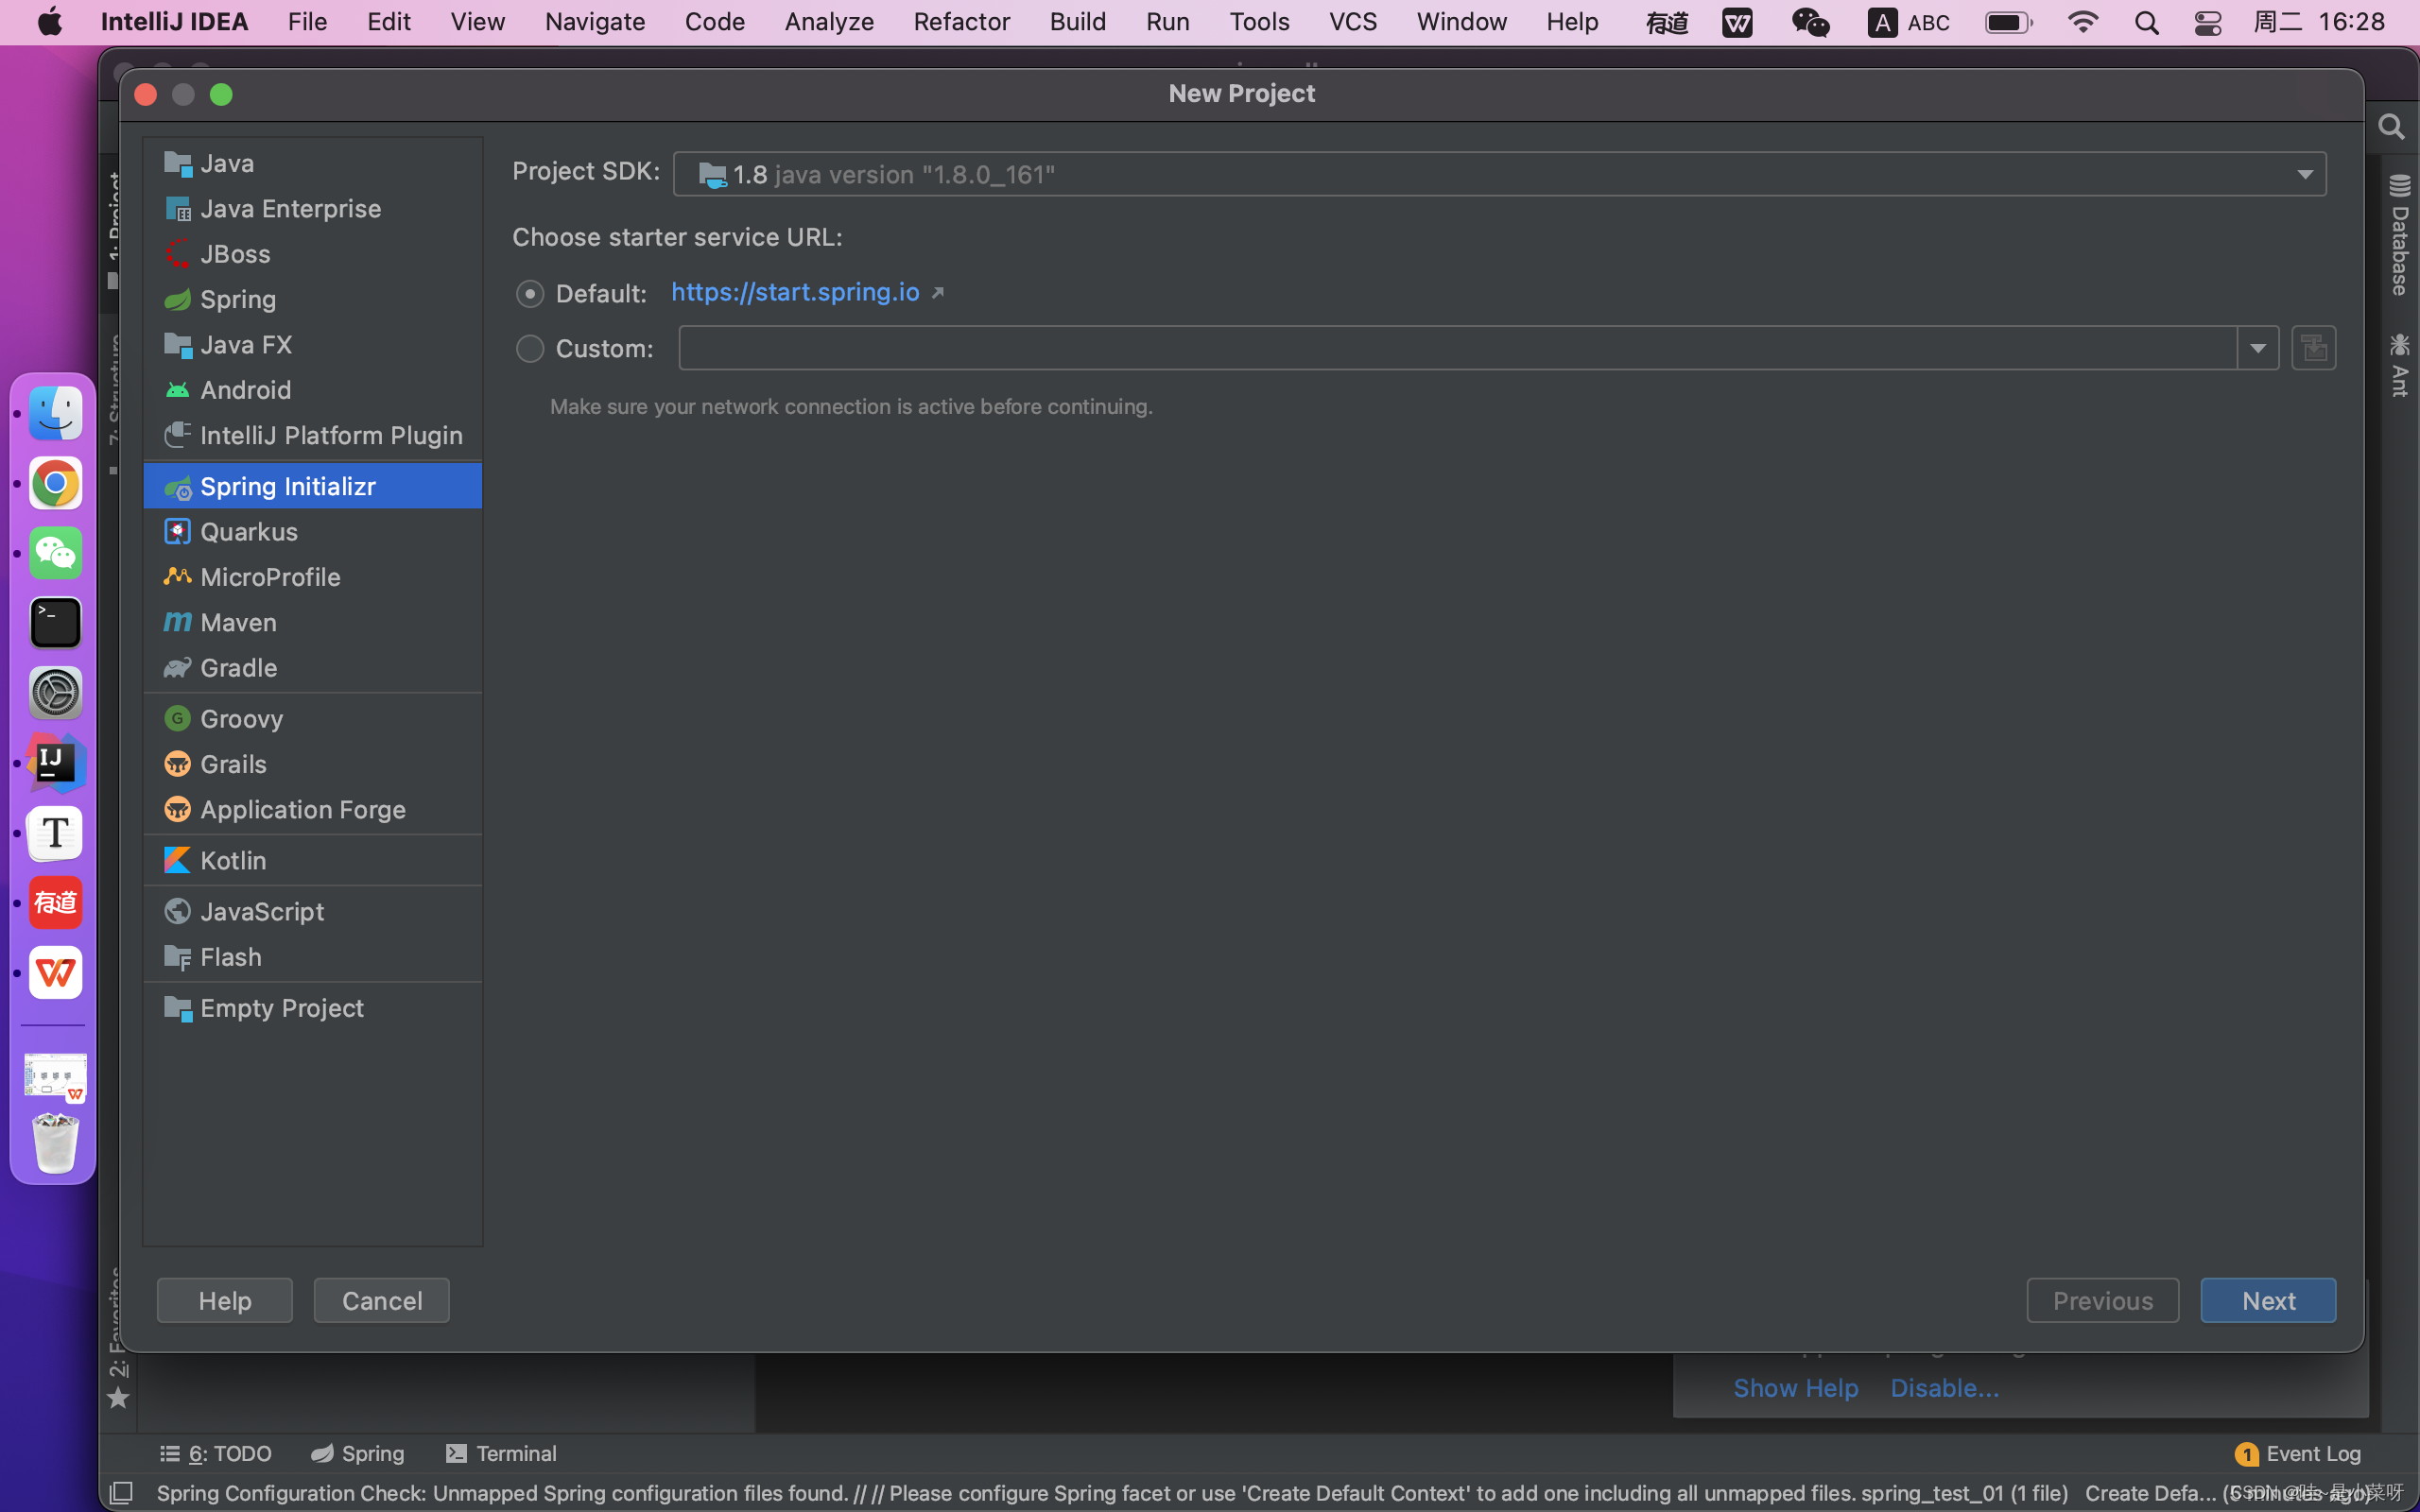This screenshot has height=1512, width=2420.
Task: Open the start.spring.io link
Action: (x=796, y=291)
